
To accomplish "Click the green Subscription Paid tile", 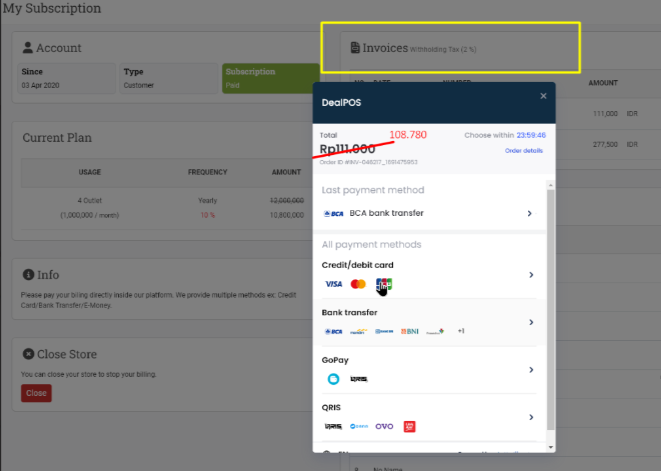I will pos(271,78).
